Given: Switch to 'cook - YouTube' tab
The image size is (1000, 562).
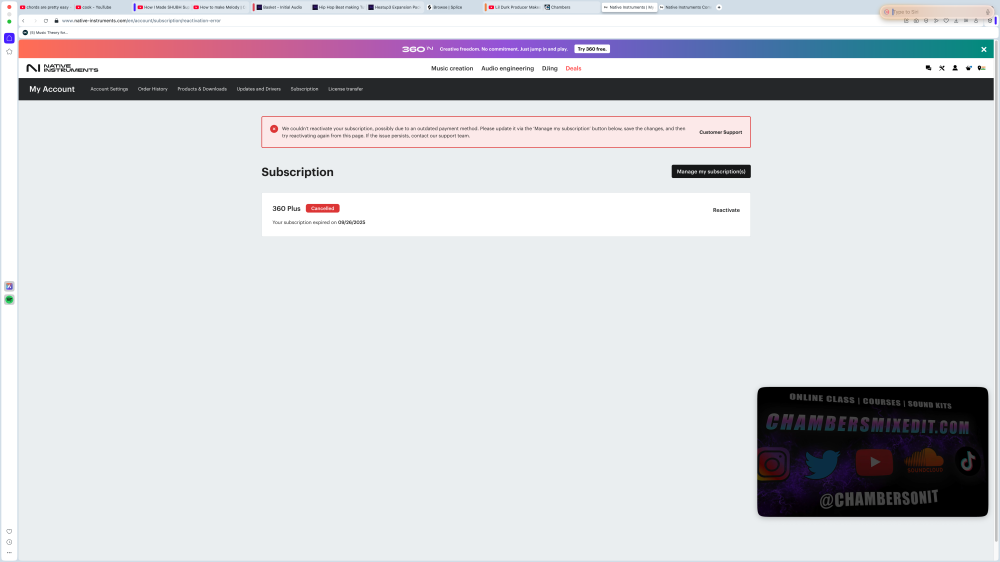Looking at the screenshot, I should [102, 7].
